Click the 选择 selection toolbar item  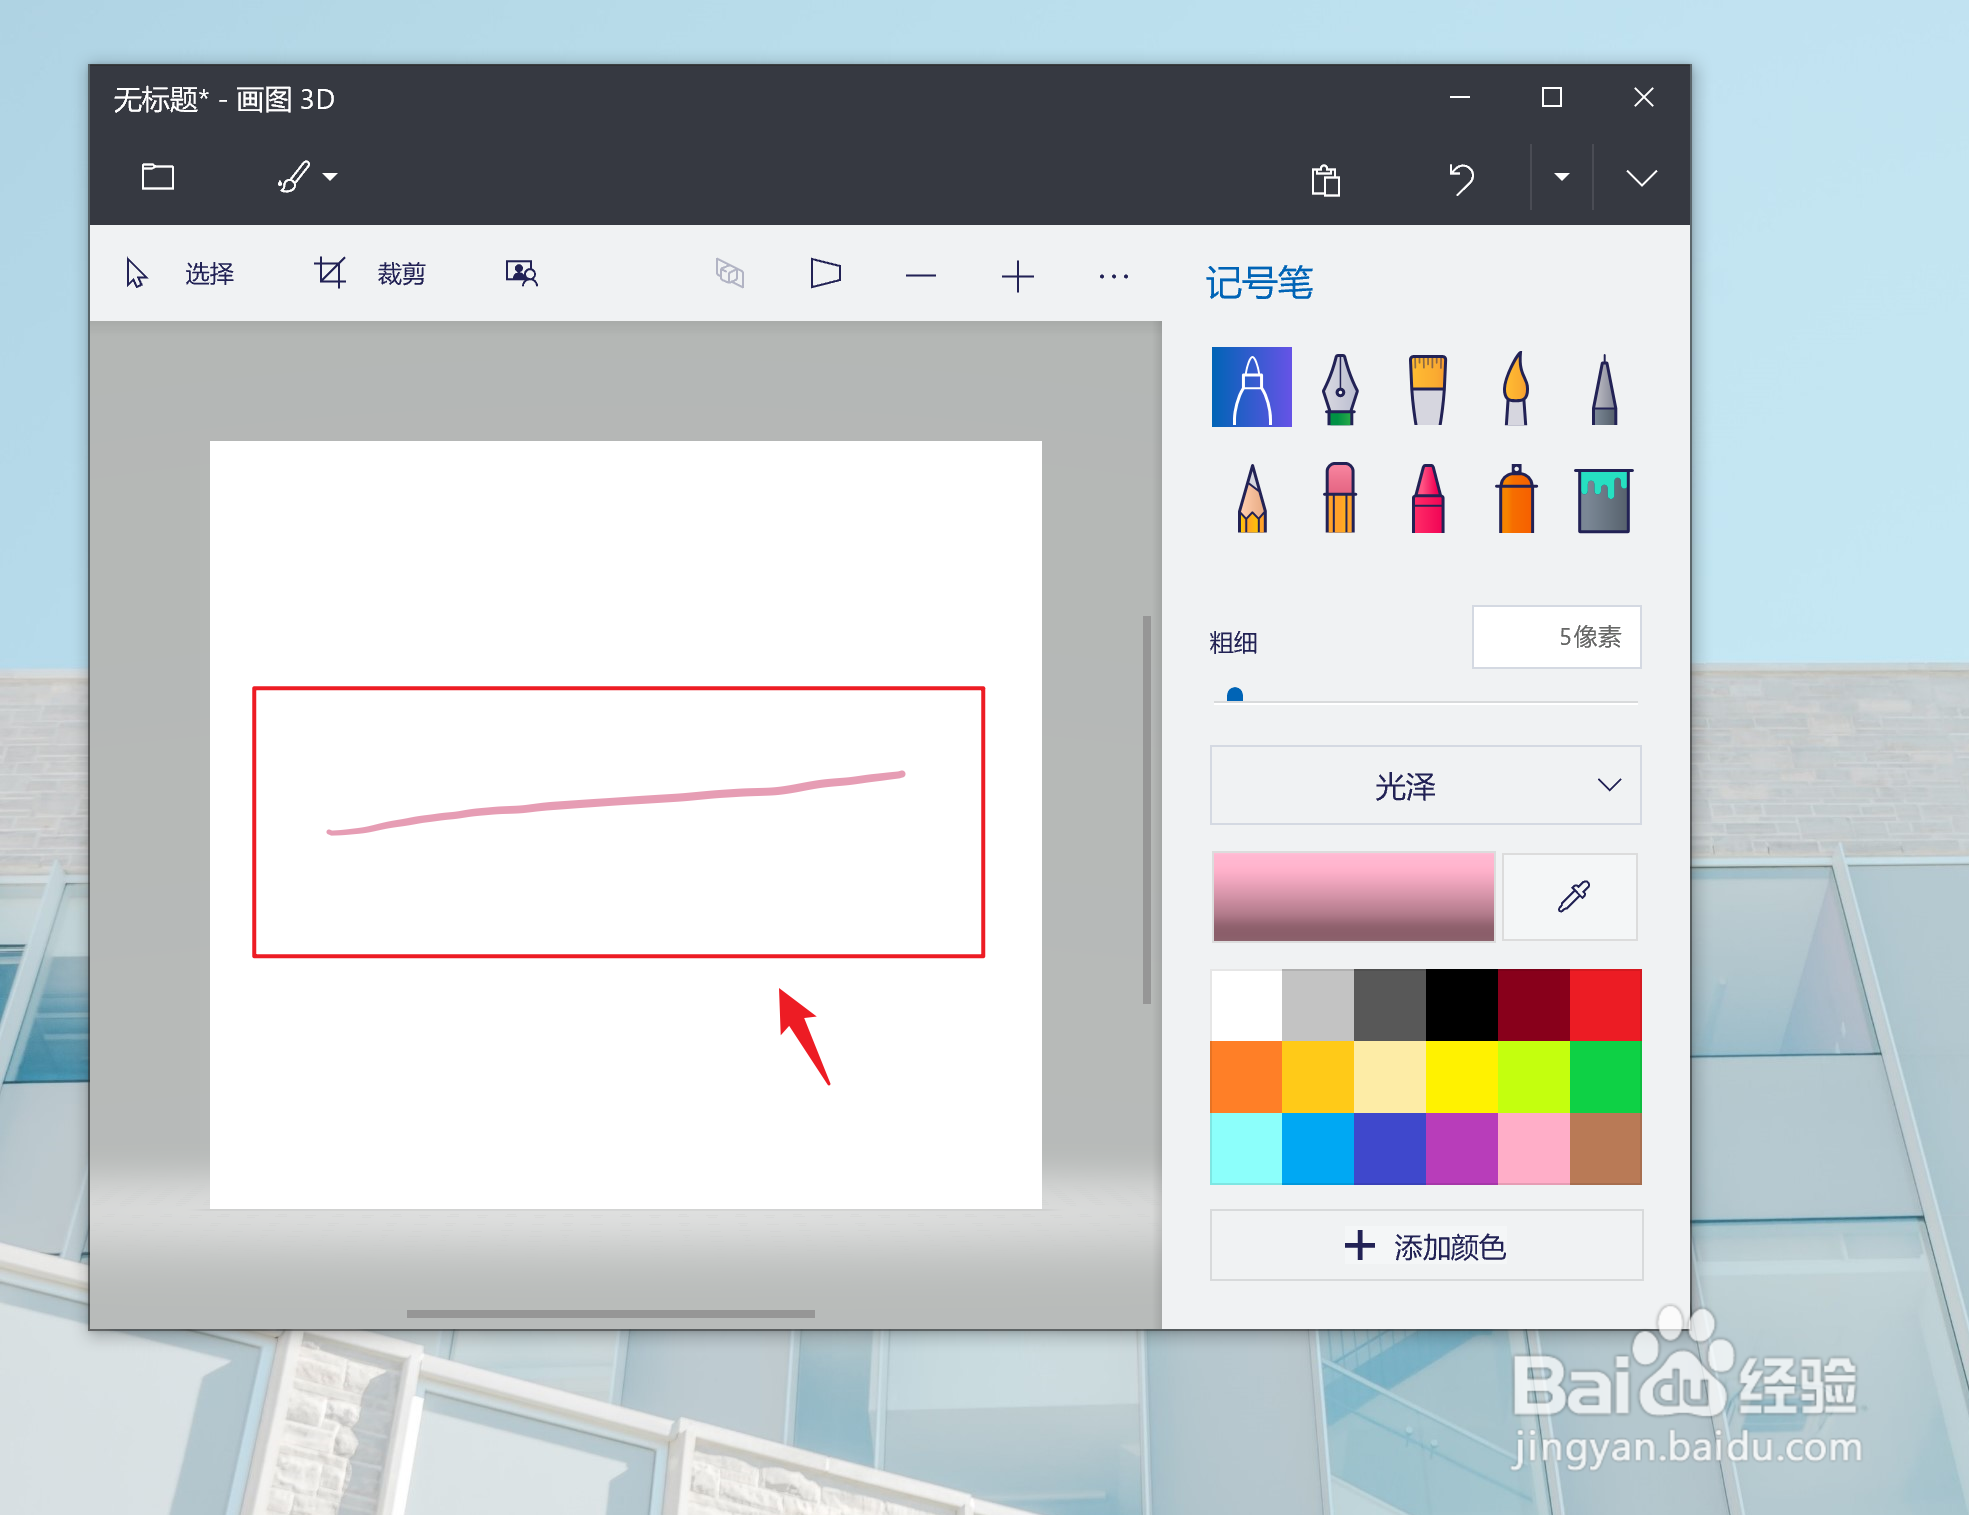(208, 274)
